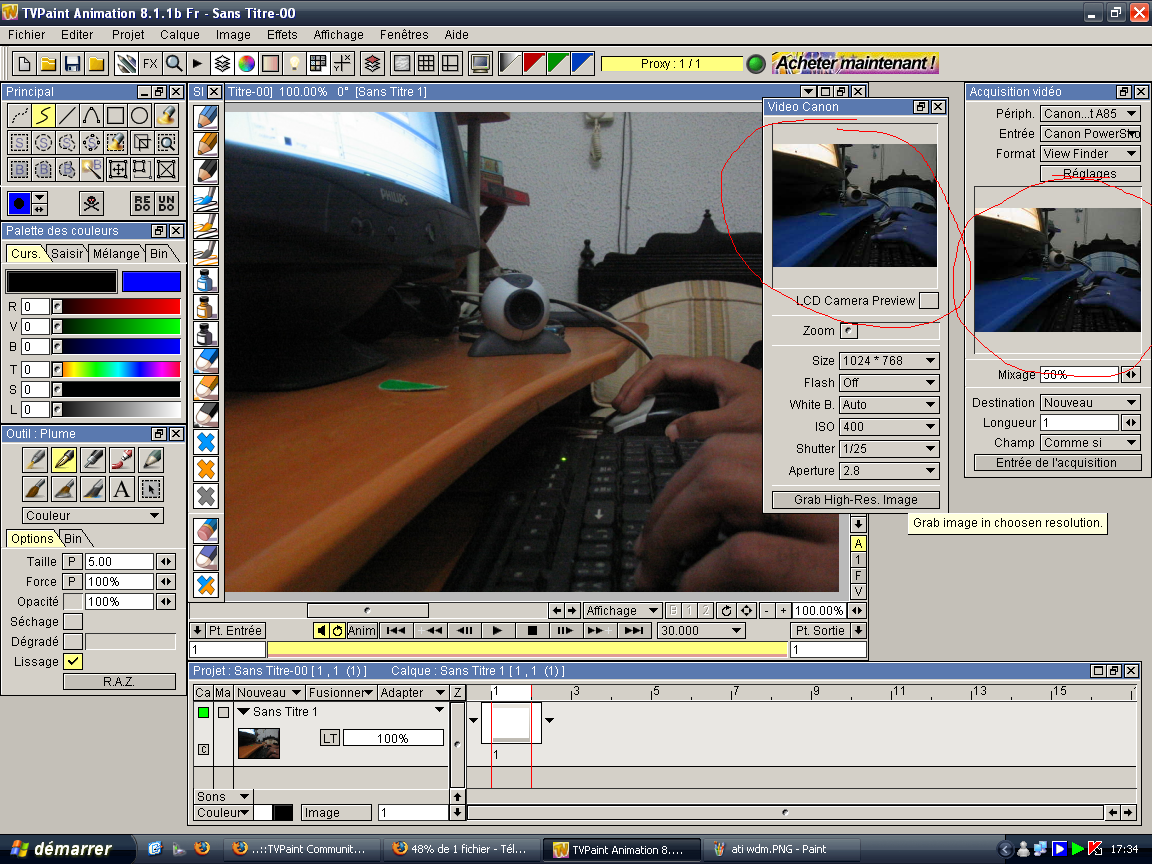Click the orange X icon in side toolbar
1152x864 pixels.
[x=206, y=469]
